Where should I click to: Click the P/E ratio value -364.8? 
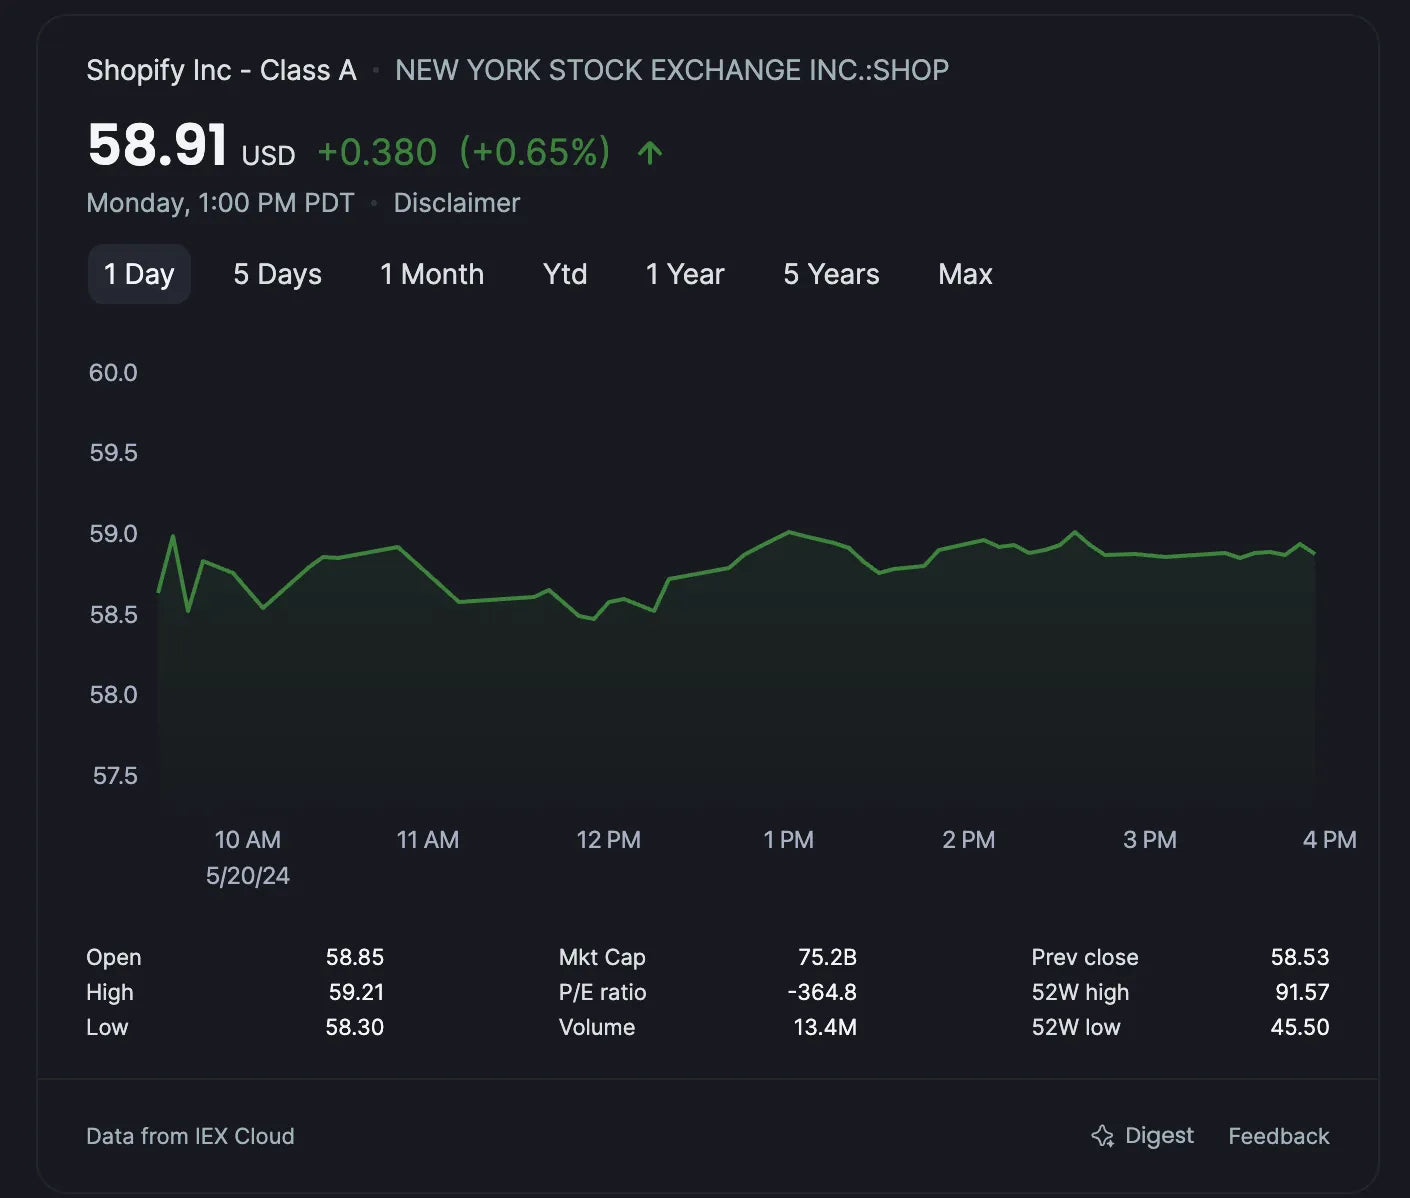point(822,992)
